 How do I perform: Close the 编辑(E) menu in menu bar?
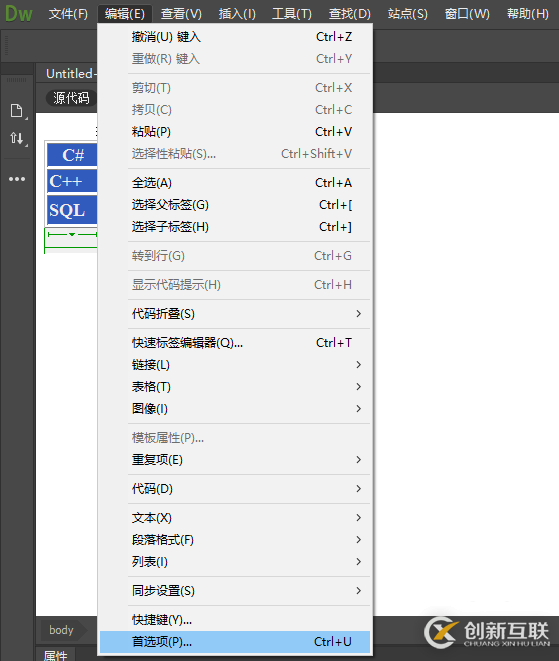[125, 14]
